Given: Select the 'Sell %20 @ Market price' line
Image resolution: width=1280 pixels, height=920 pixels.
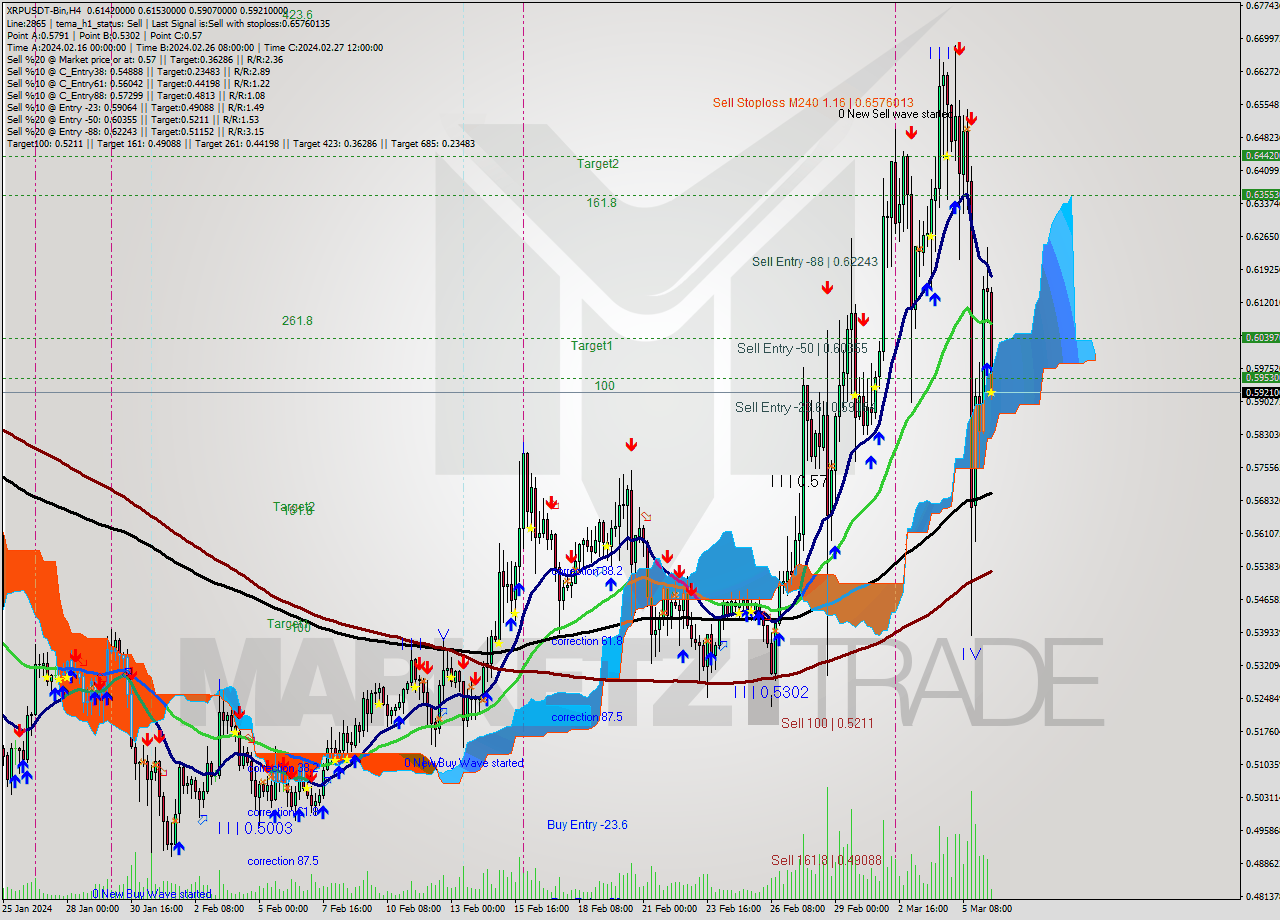Looking at the screenshot, I should [x=145, y=59].
